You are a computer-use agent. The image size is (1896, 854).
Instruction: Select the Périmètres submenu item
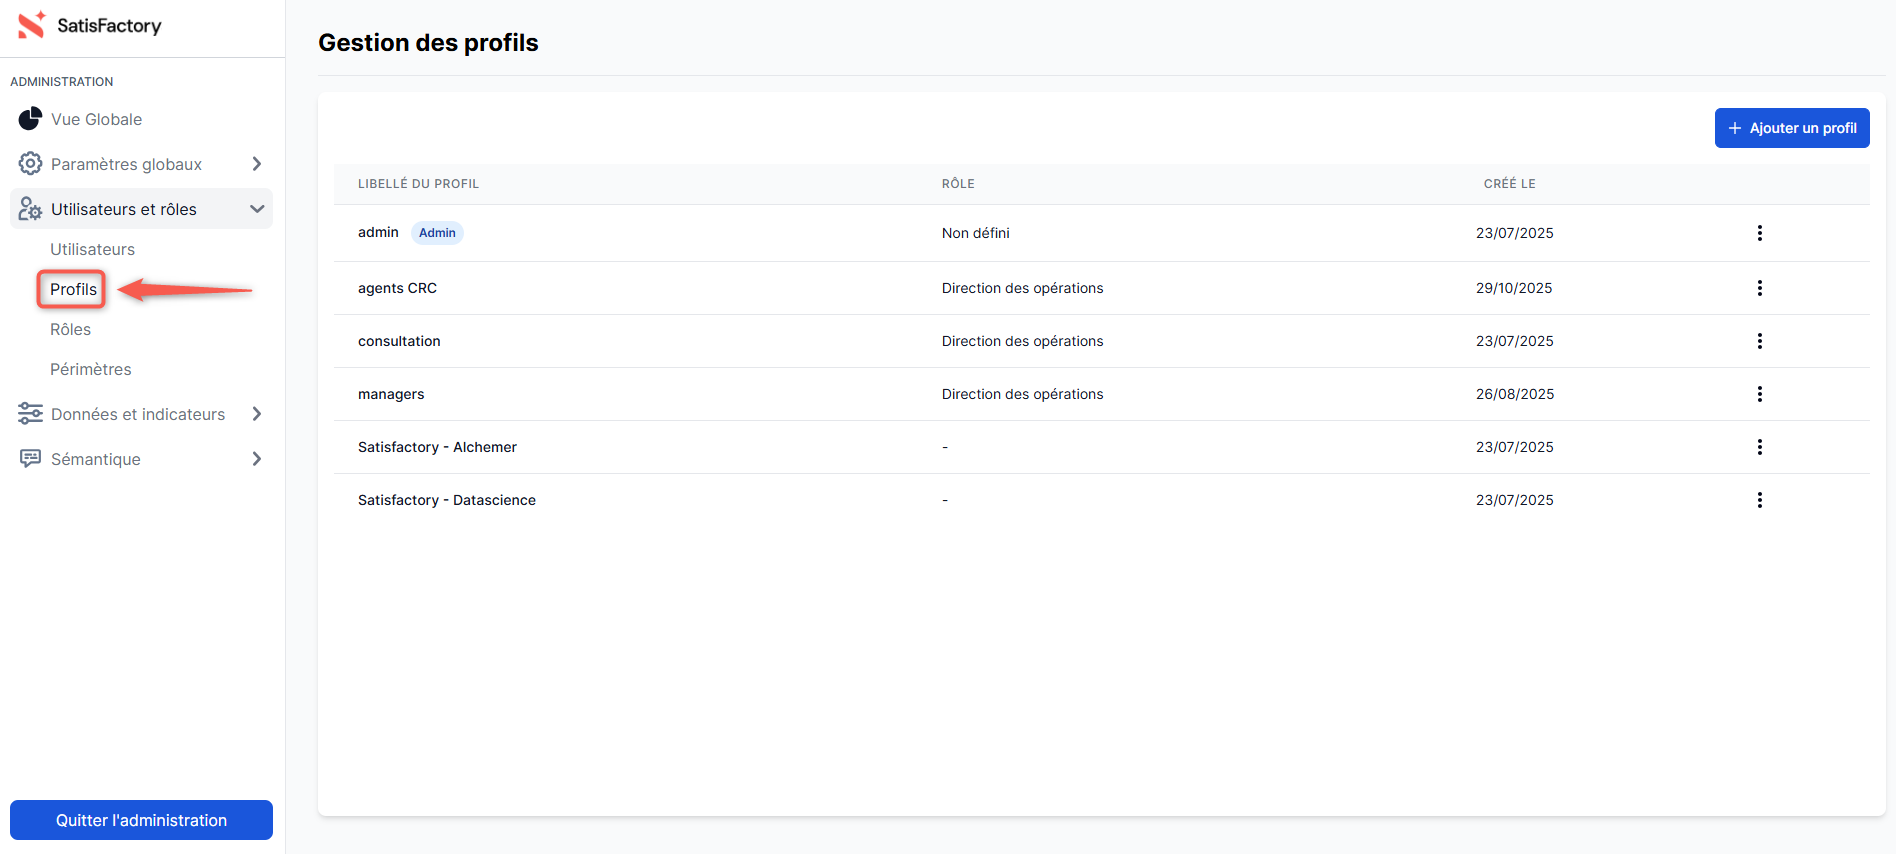pyautogui.click(x=91, y=369)
